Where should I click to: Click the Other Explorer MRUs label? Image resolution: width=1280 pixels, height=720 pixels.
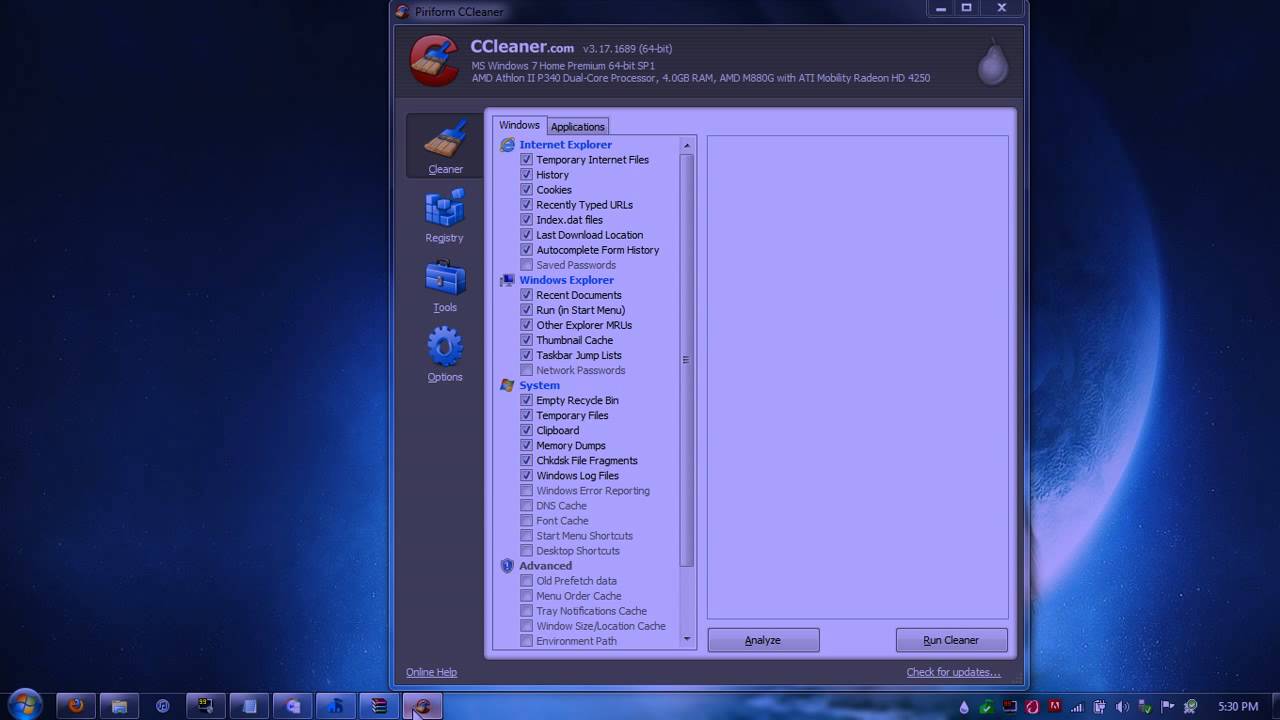(x=584, y=325)
